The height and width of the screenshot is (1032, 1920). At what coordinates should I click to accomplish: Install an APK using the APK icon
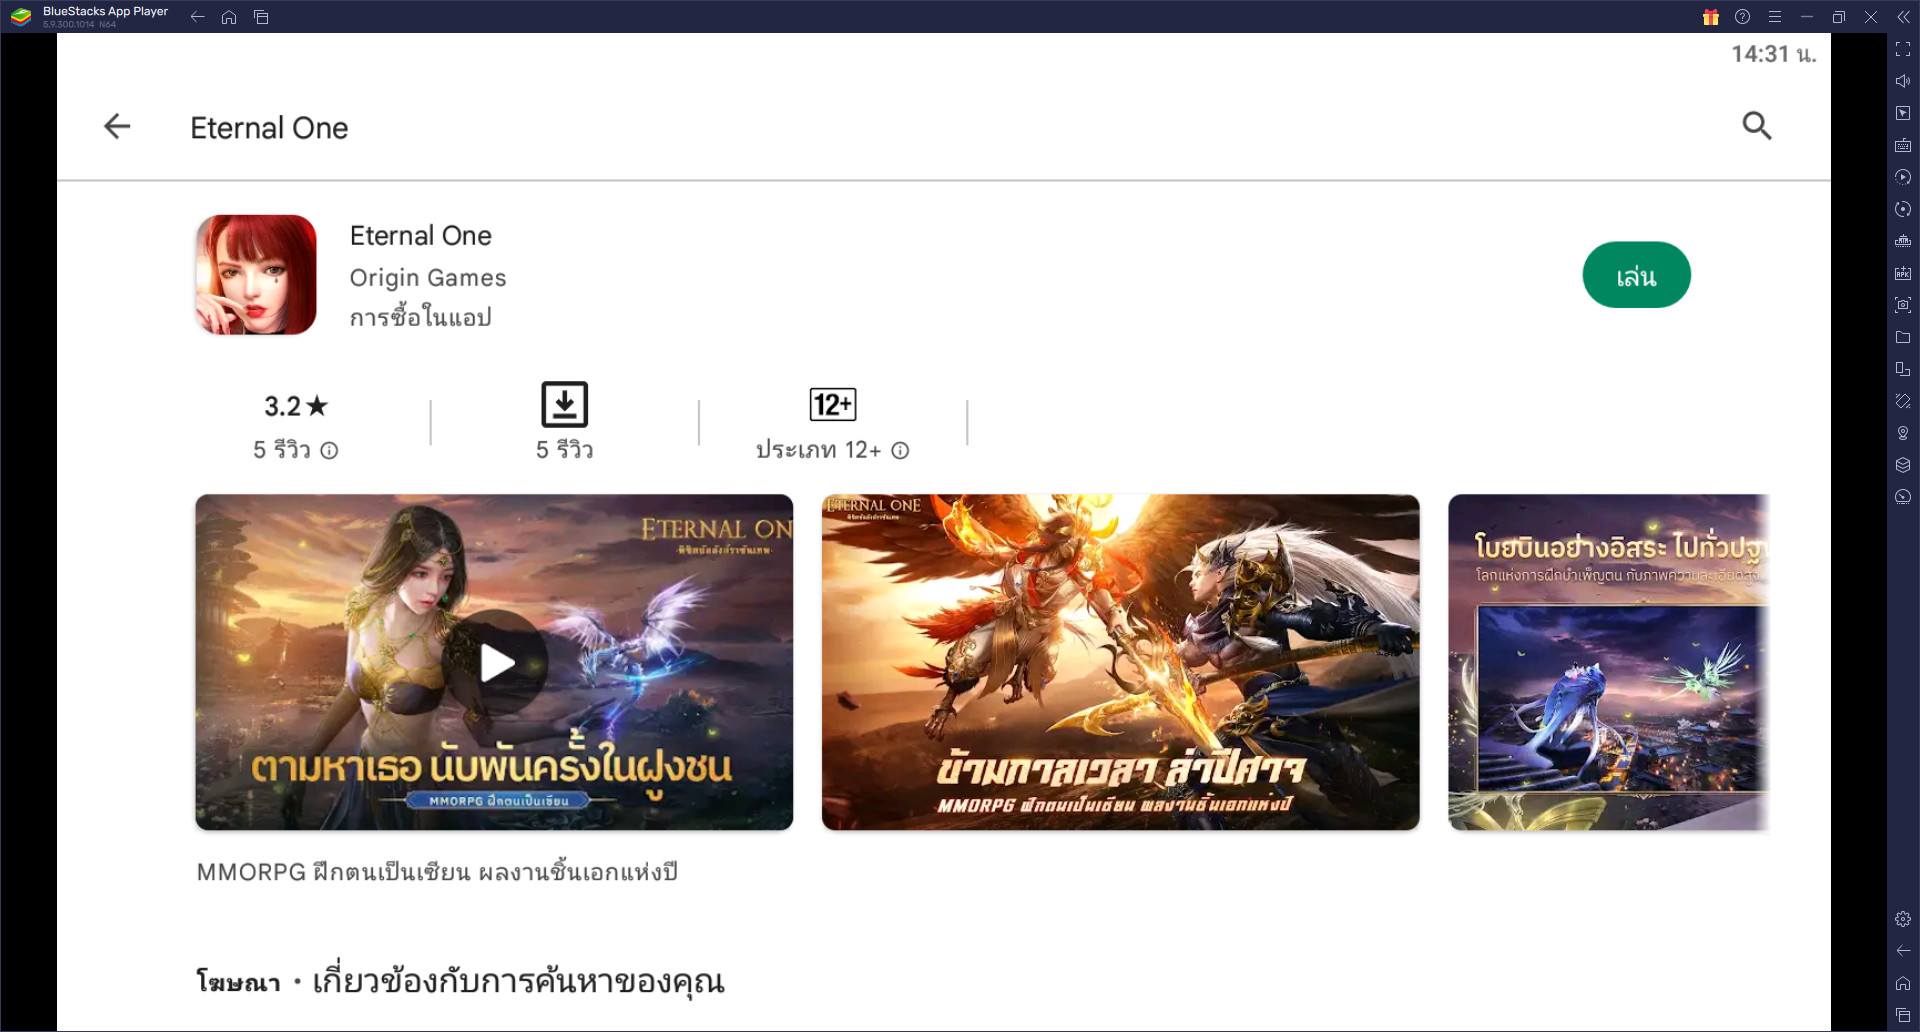(1903, 273)
